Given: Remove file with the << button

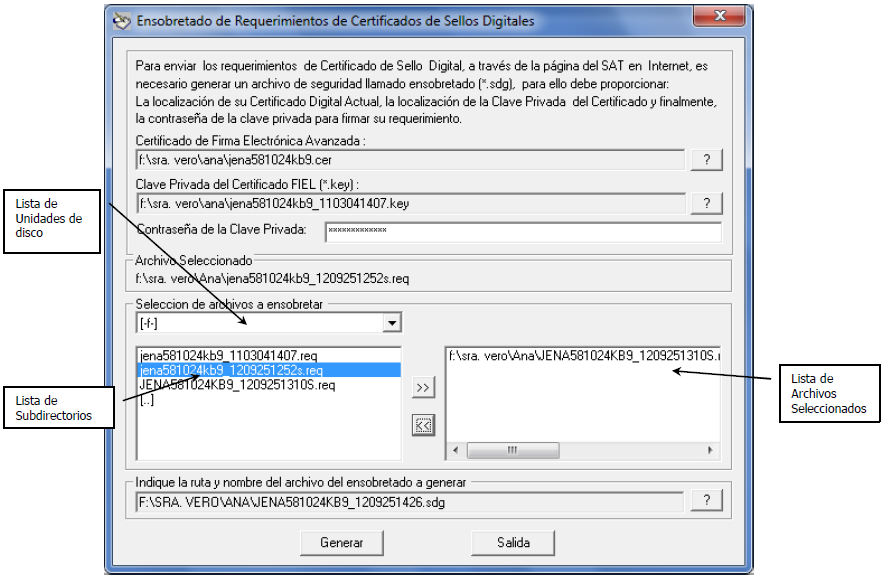Looking at the screenshot, I should [x=423, y=426].
